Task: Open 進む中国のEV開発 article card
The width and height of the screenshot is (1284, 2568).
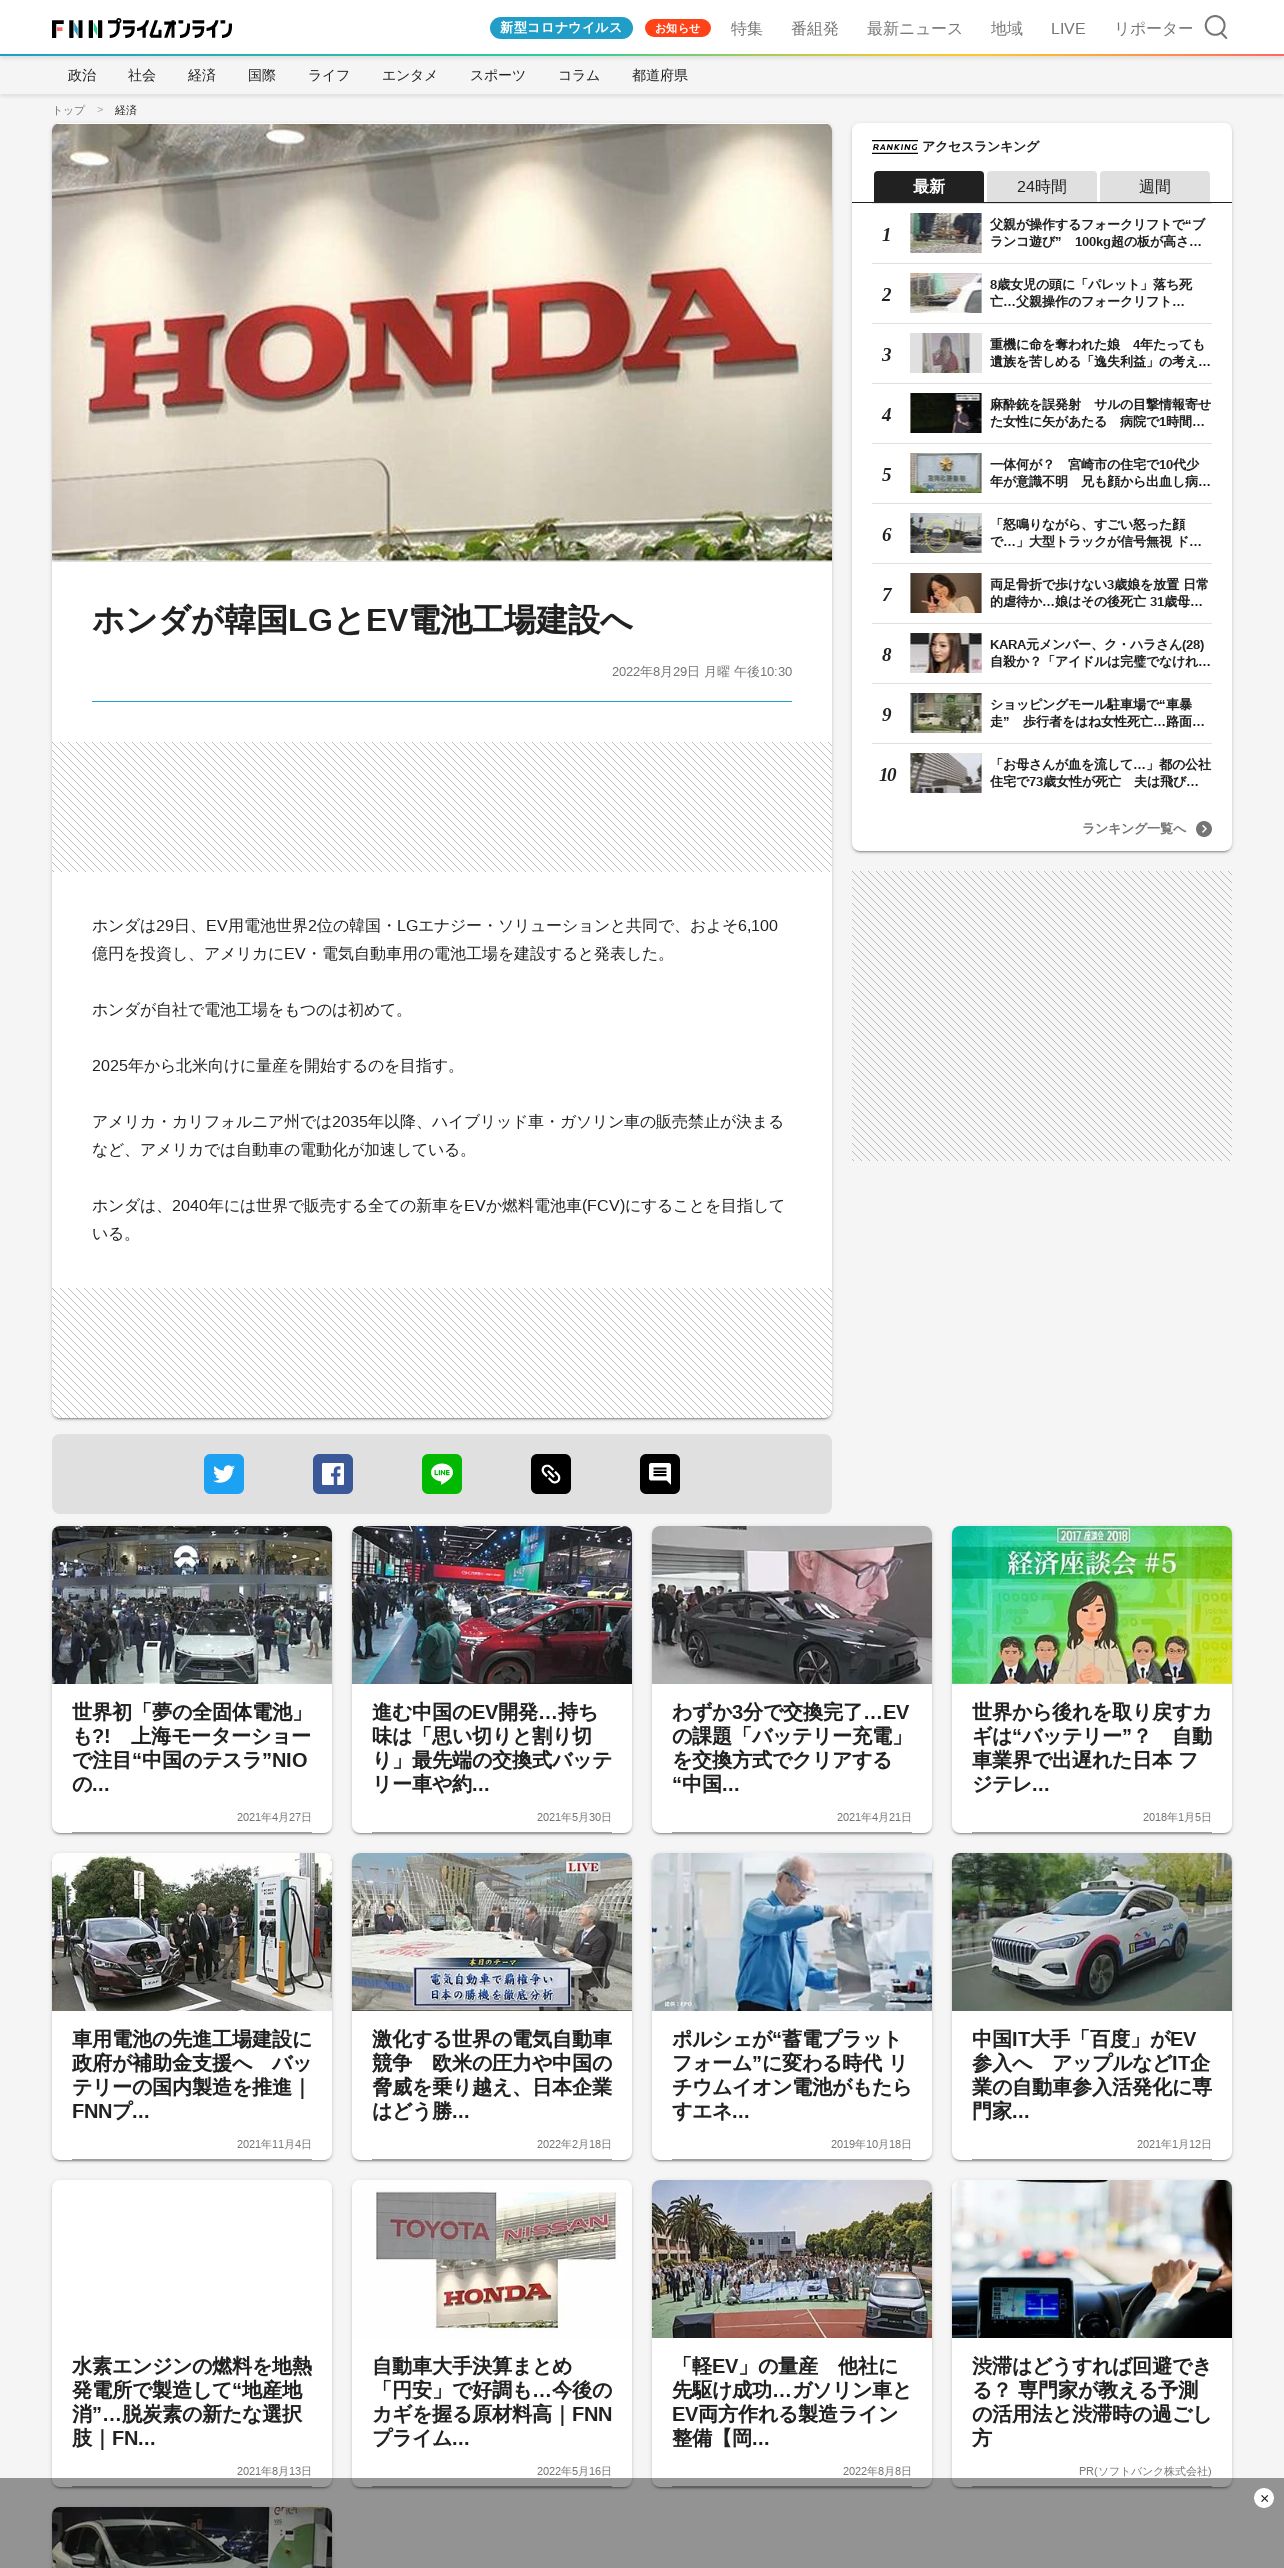Action: coord(492,1679)
